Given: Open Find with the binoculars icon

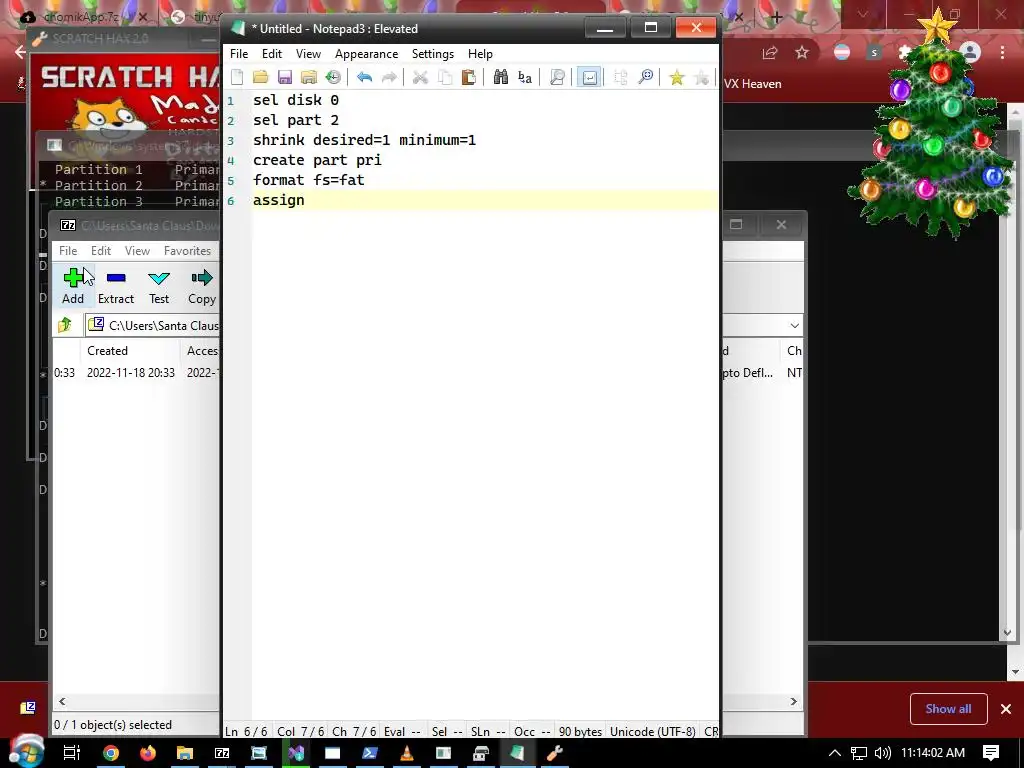Looking at the screenshot, I should pos(501,77).
